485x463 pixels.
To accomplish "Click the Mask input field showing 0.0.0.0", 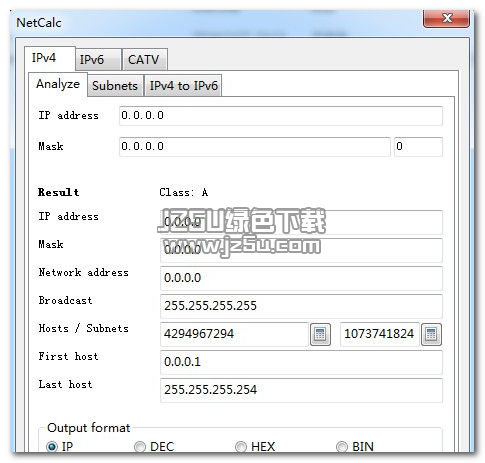I will (x=255, y=147).
